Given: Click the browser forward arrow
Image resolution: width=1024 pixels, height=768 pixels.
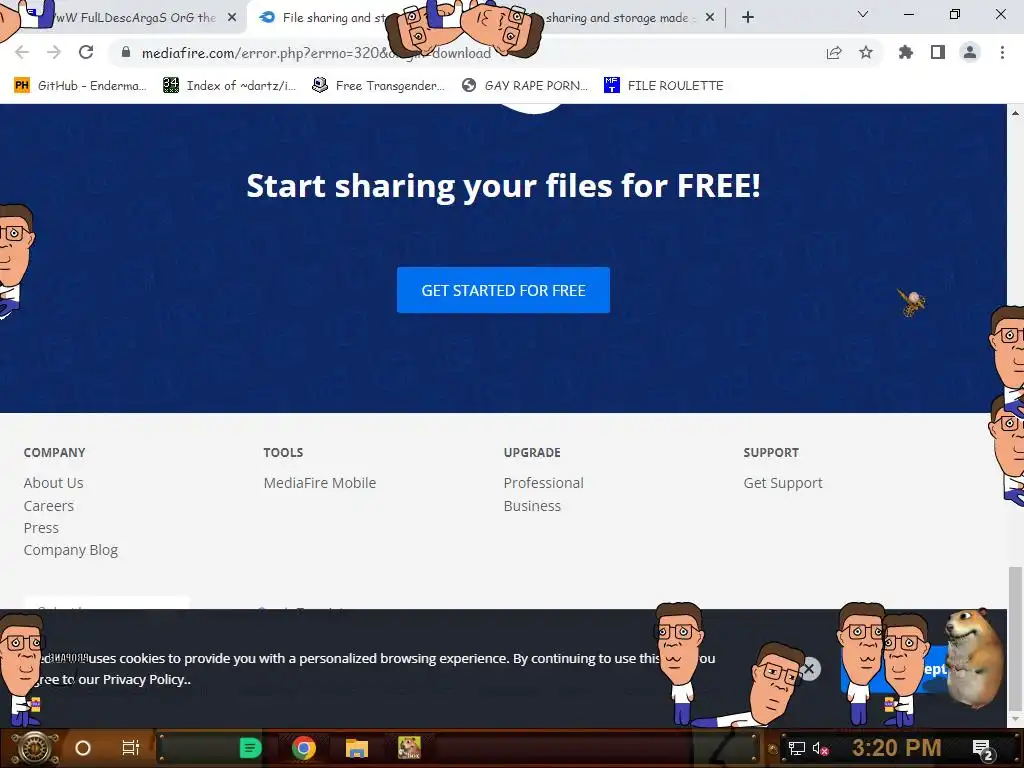Looking at the screenshot, I should [x=54, y=52].
